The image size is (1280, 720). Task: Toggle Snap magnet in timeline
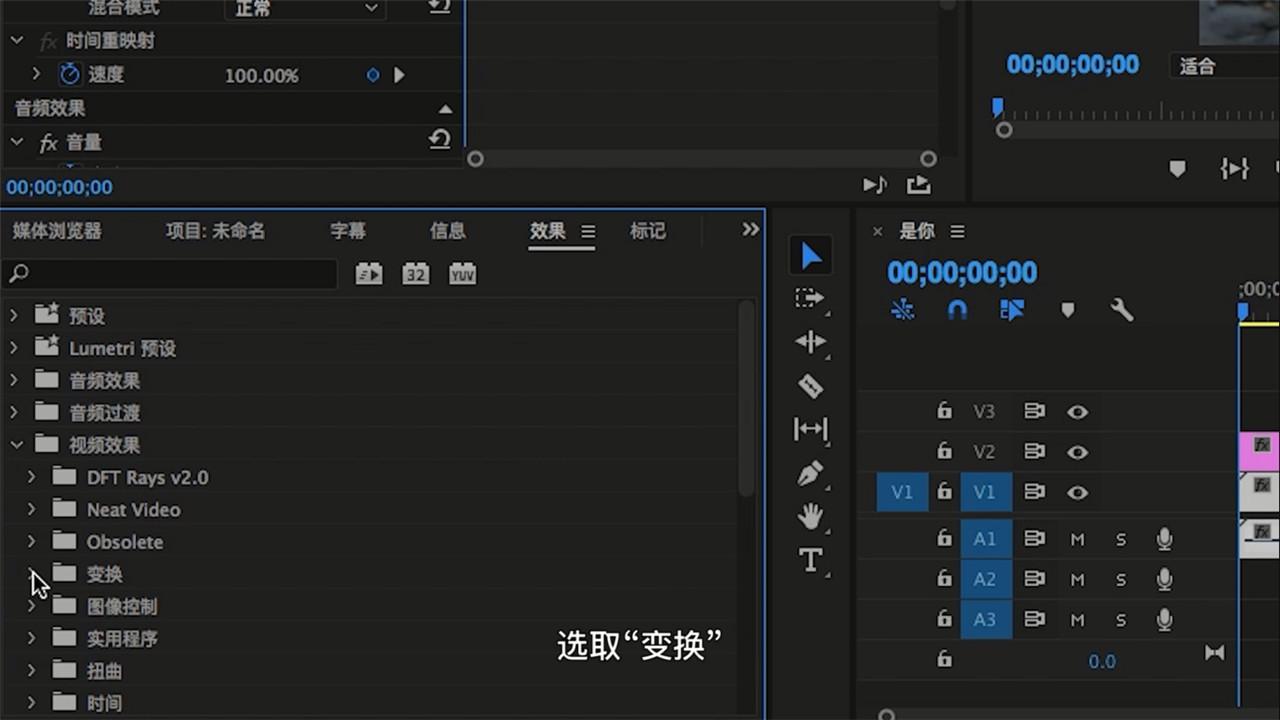pyautogui.click(x=957, y=310)
